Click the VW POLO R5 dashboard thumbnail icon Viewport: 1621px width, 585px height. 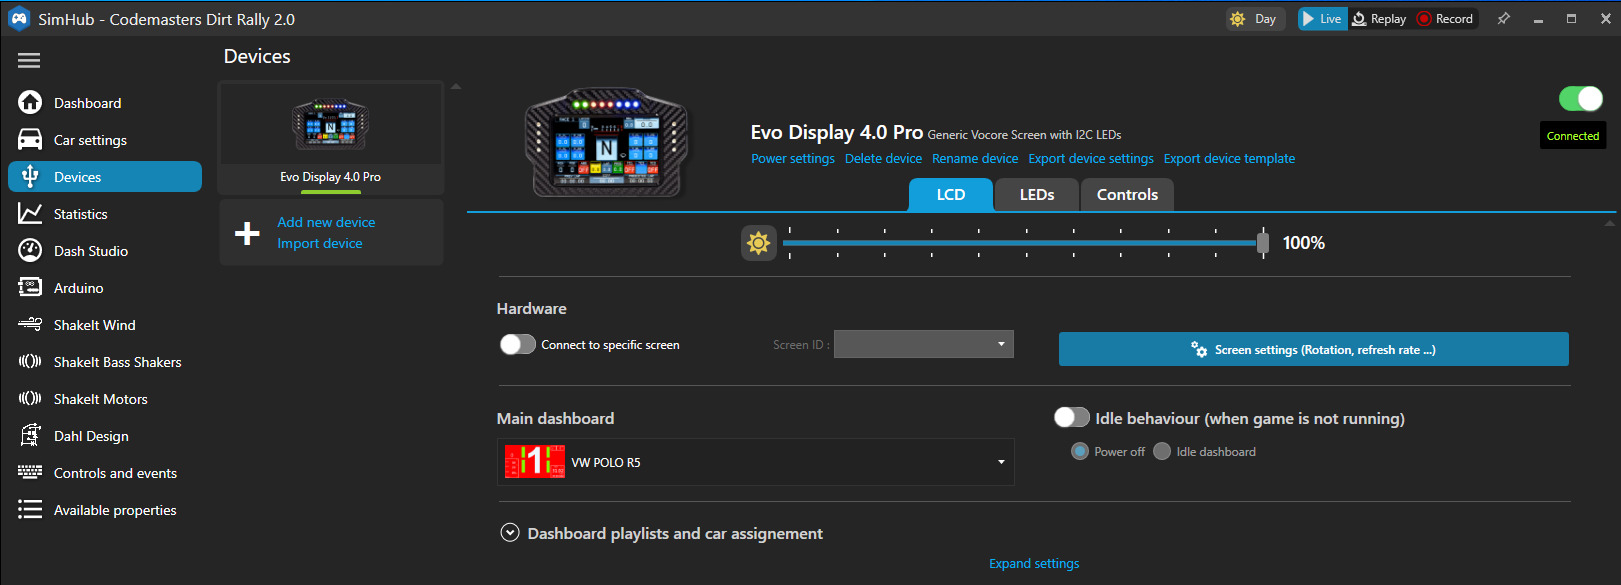coord(535,461)
